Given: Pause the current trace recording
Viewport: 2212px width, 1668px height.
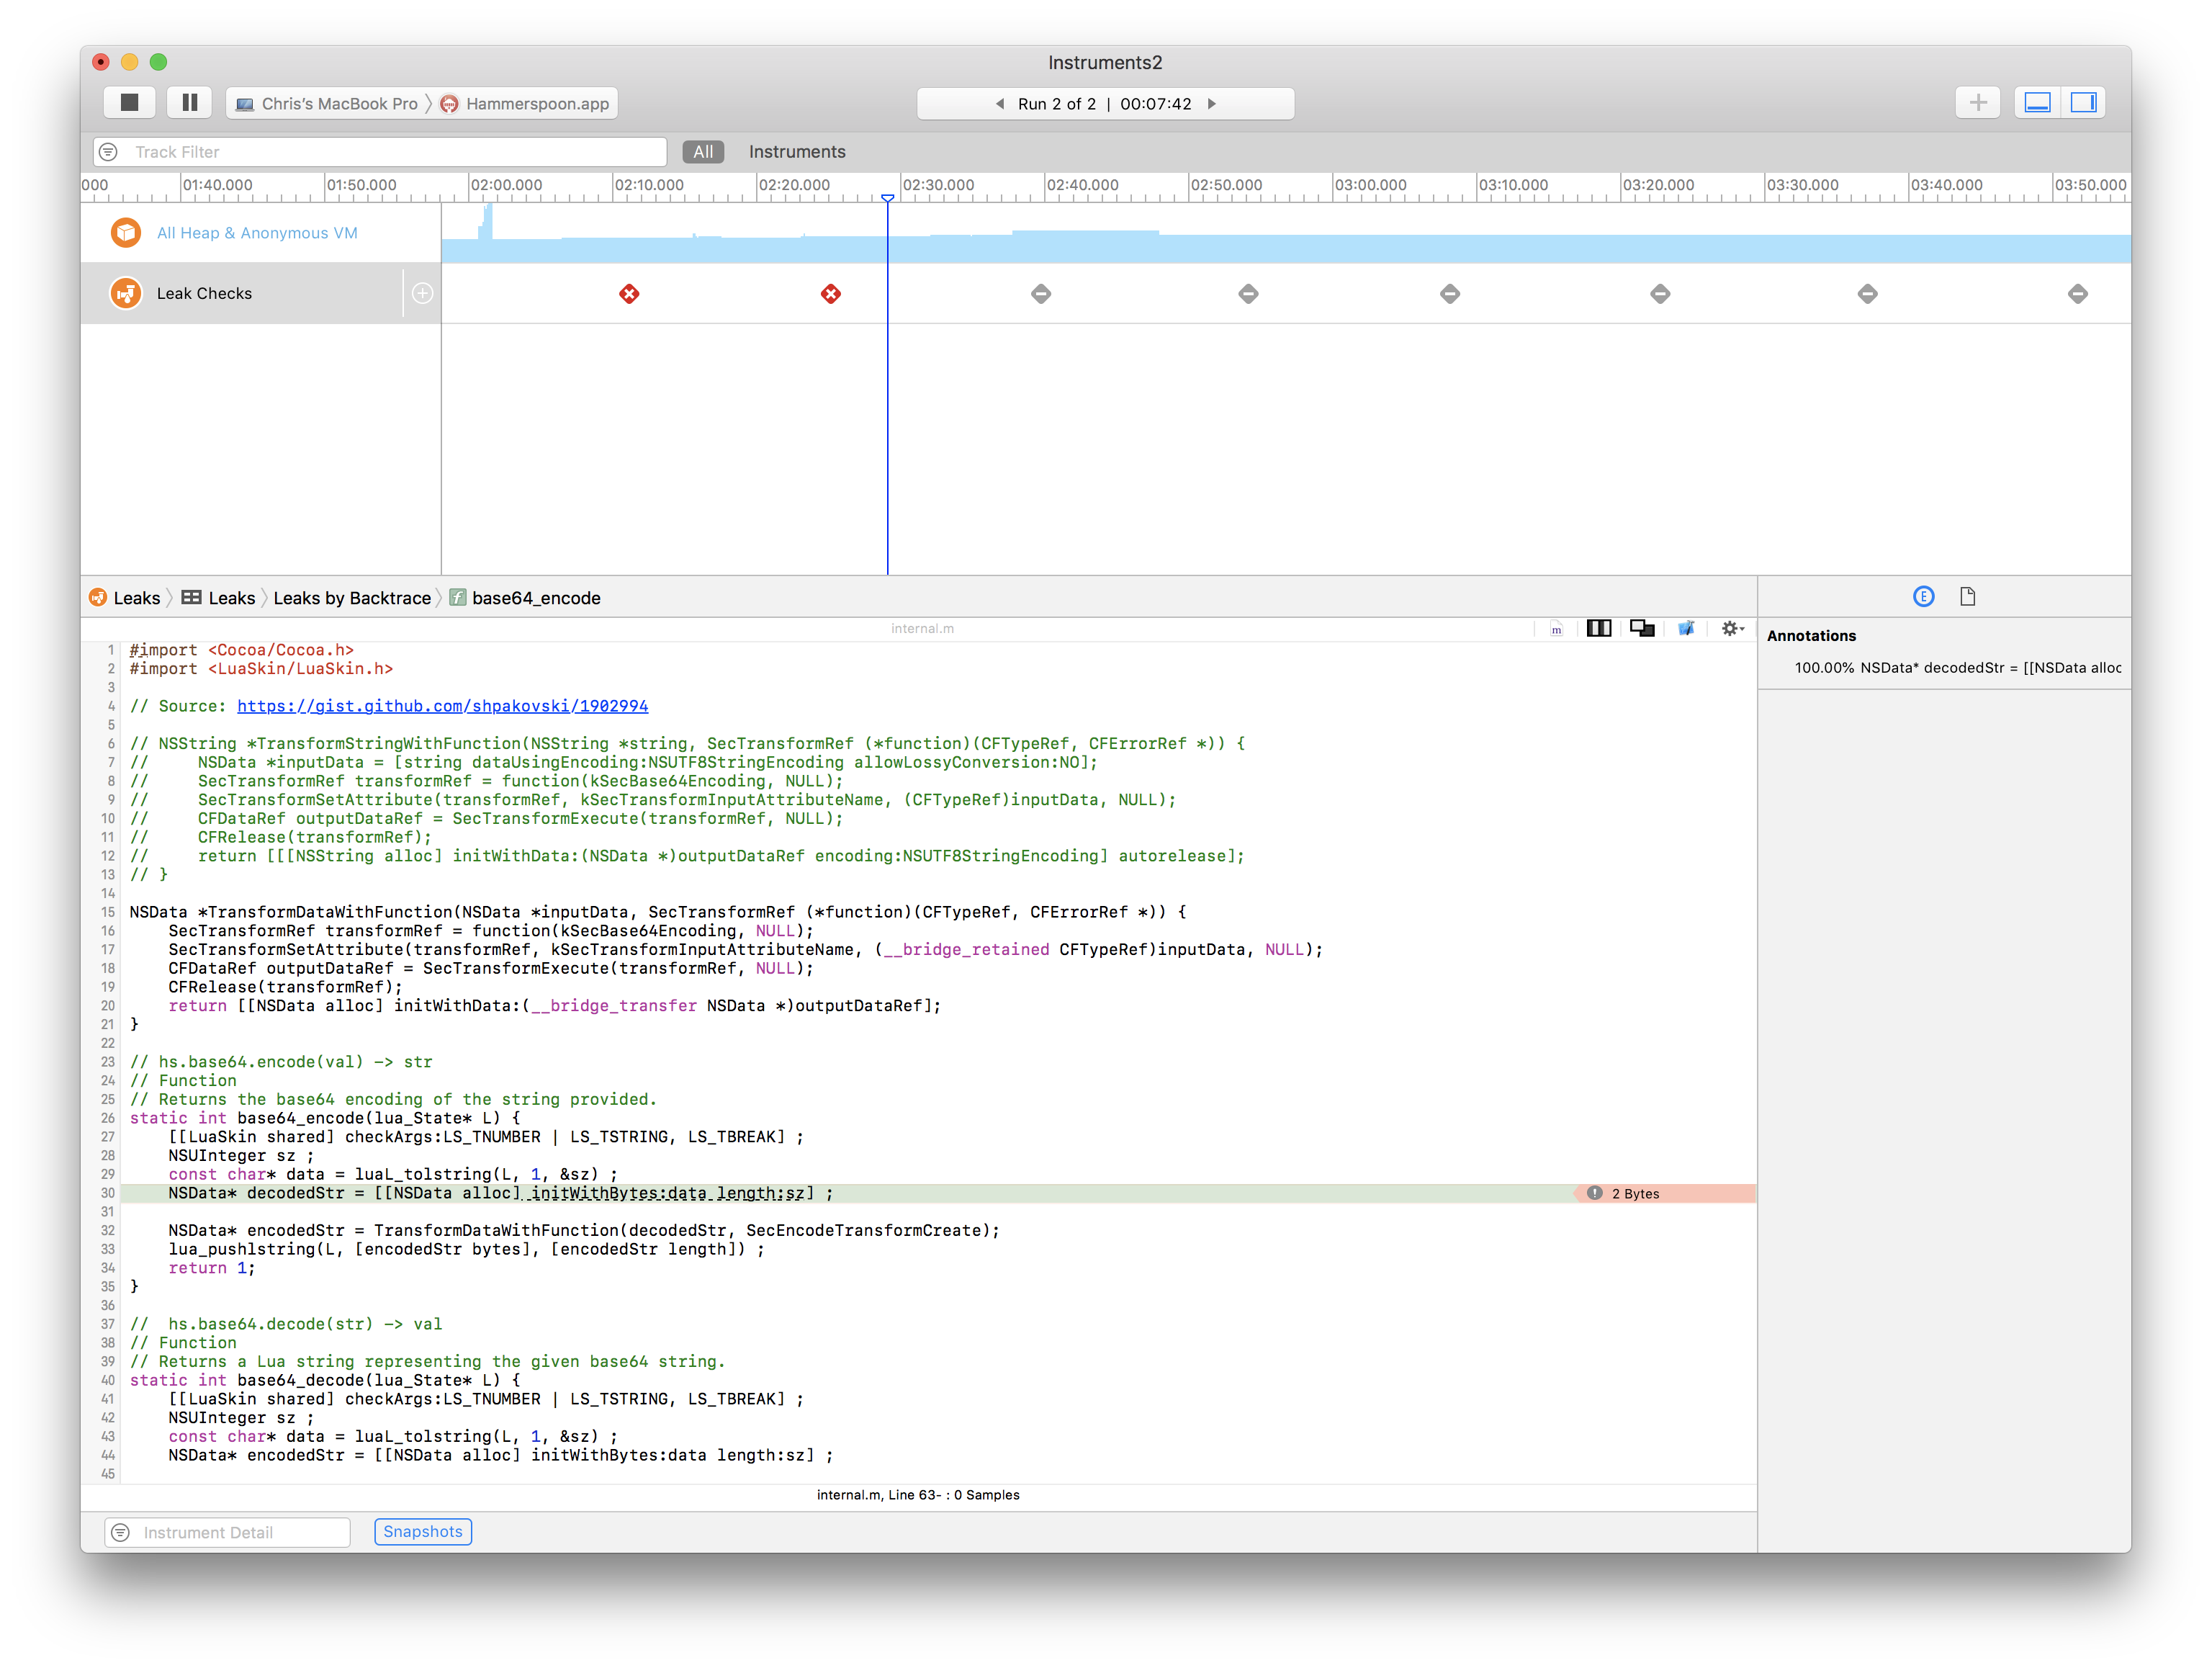Looking at the screenshot, I should coord(189,103).
